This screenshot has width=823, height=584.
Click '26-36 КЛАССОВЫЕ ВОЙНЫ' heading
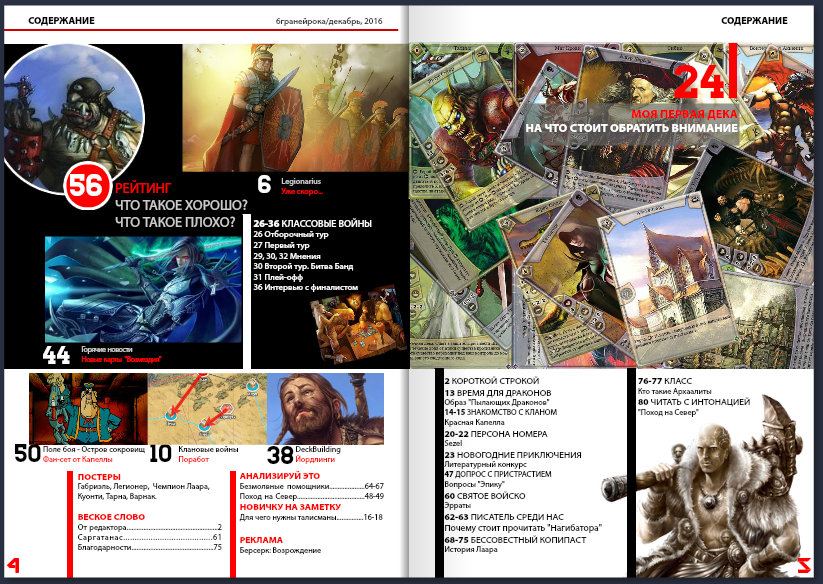[312, 224]
